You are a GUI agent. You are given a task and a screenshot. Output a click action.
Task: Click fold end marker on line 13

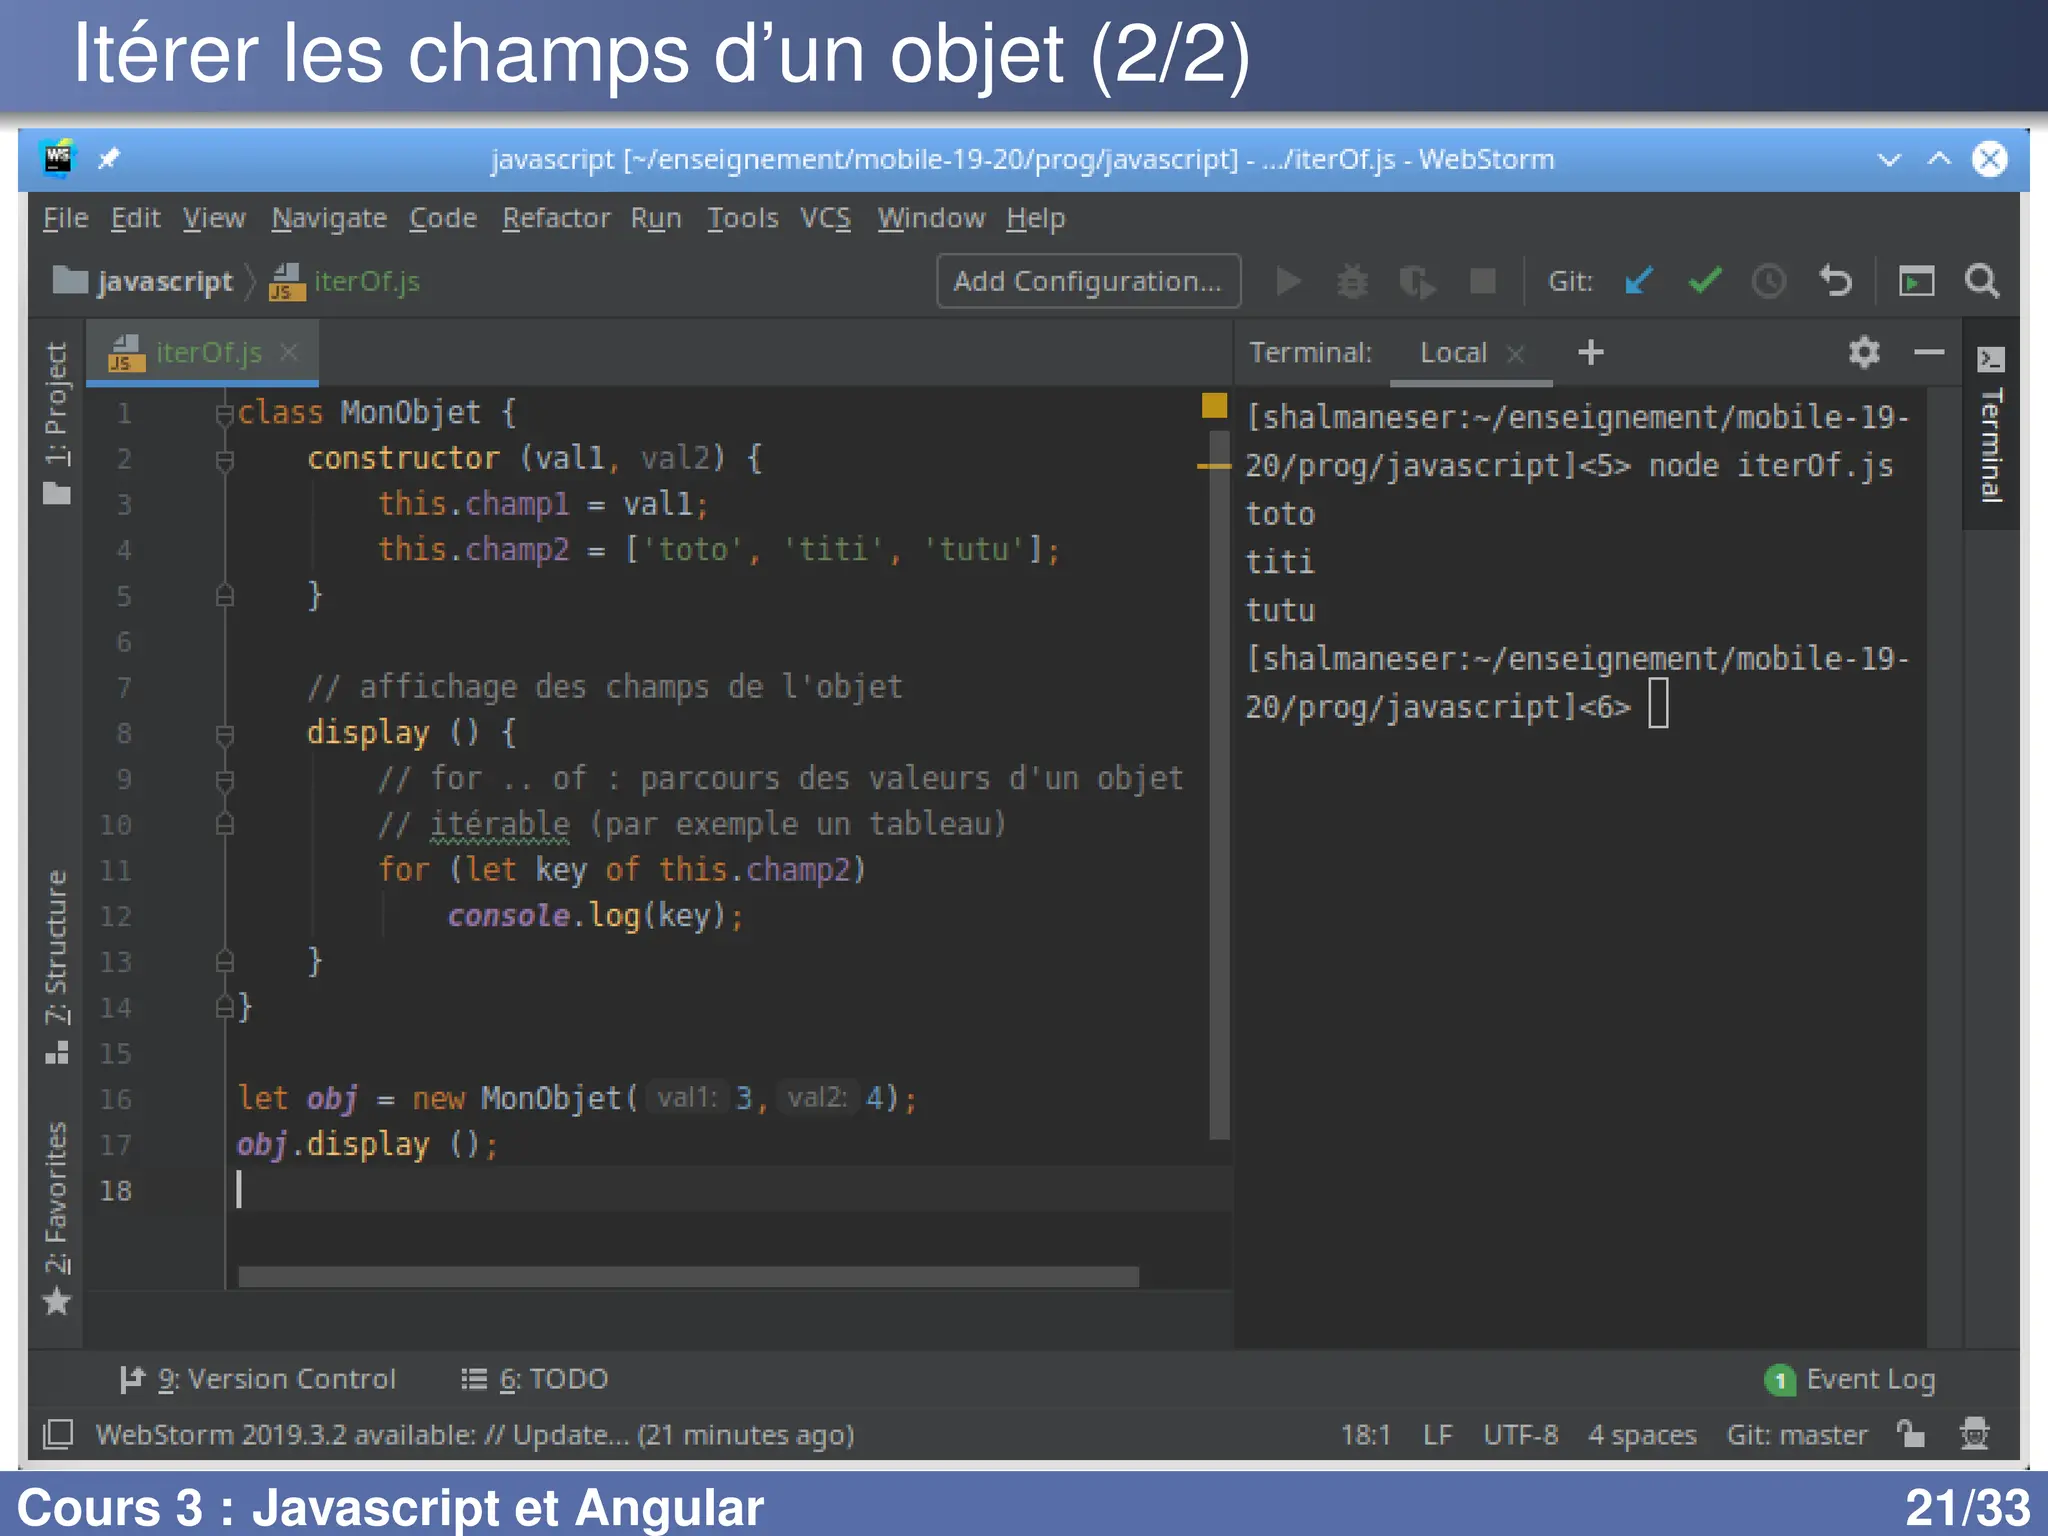coord(225,962)
